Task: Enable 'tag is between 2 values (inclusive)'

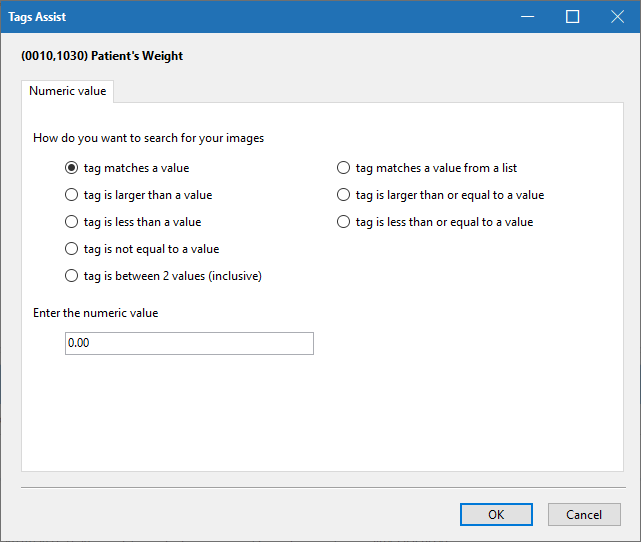Action: coord(72,276)
